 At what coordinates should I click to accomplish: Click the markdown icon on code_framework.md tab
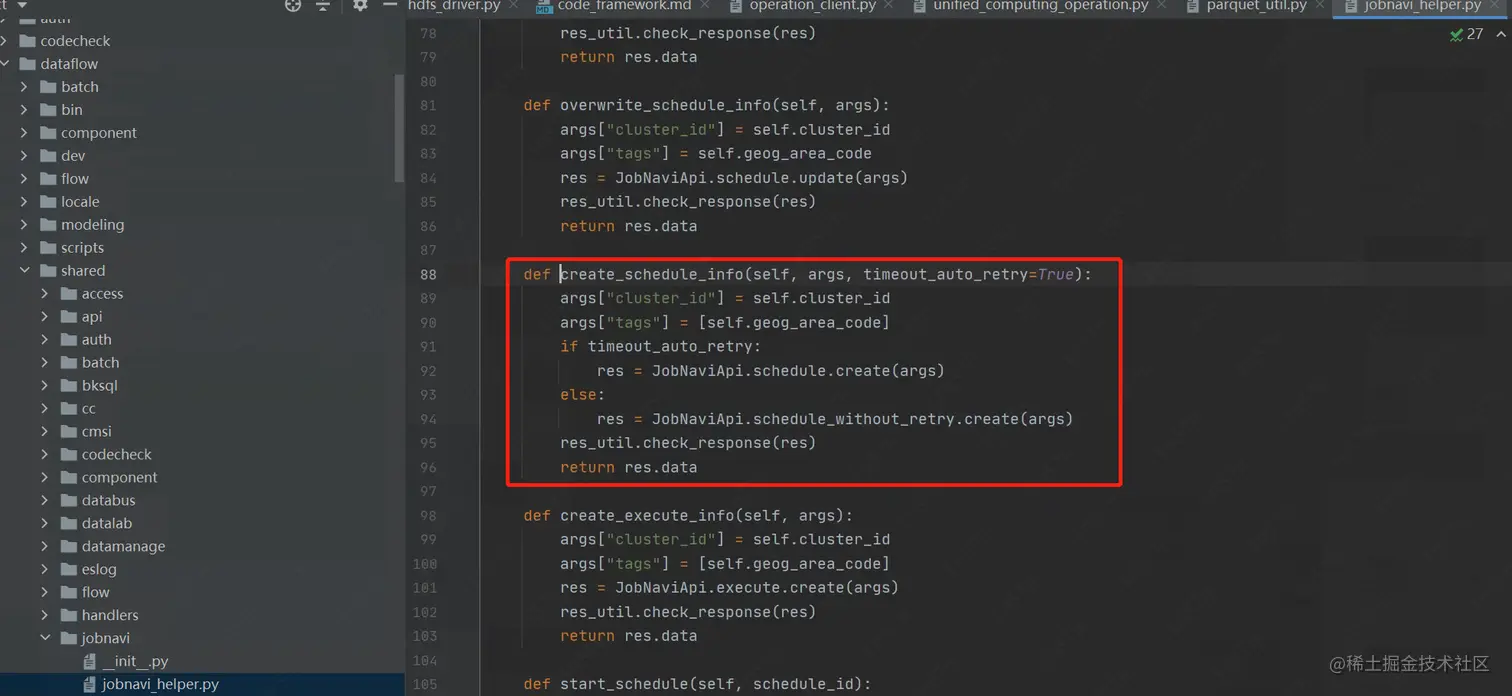click(544, 6)
